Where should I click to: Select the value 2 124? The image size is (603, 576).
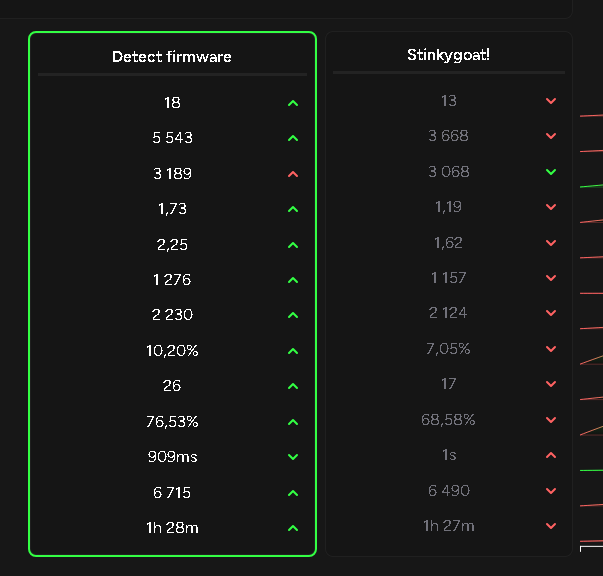coord(448,313)
